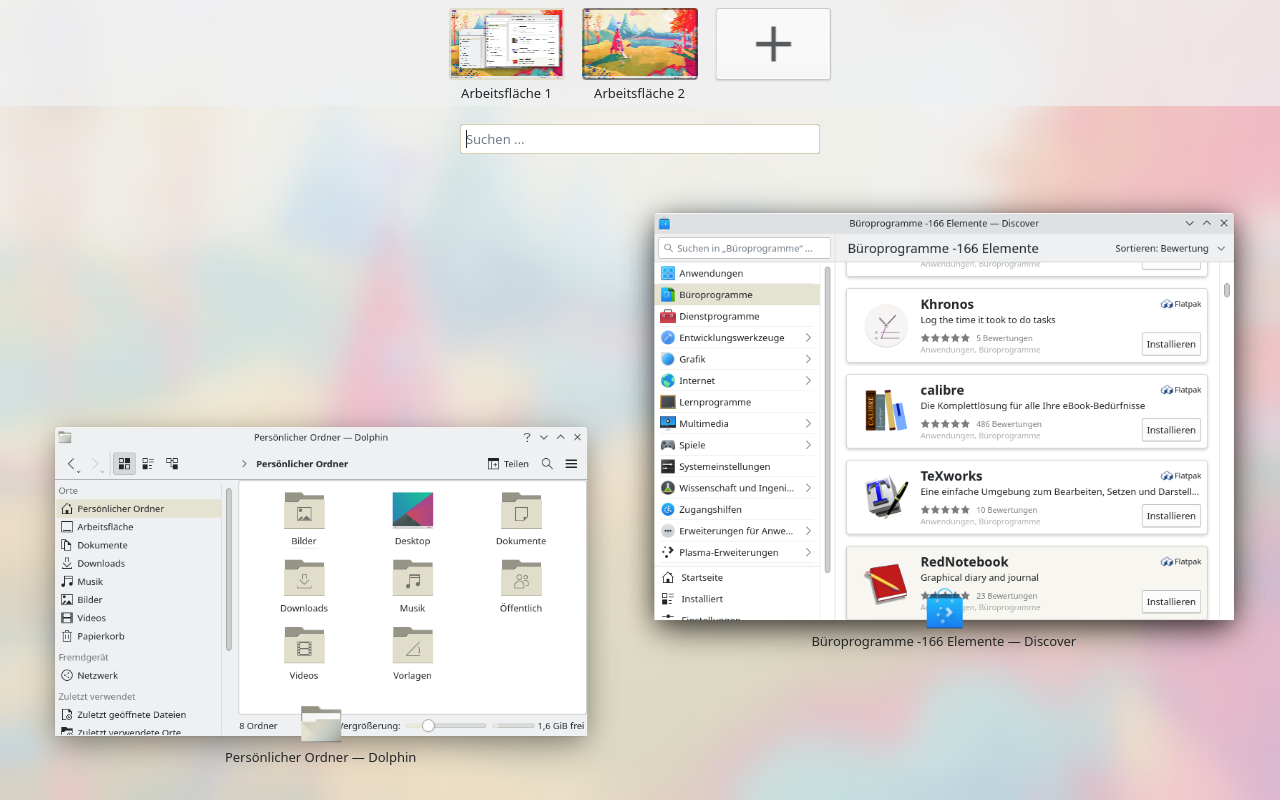
Task: Expand the Erweiterungen für Anwe… chevron
Action: (808, 531)
